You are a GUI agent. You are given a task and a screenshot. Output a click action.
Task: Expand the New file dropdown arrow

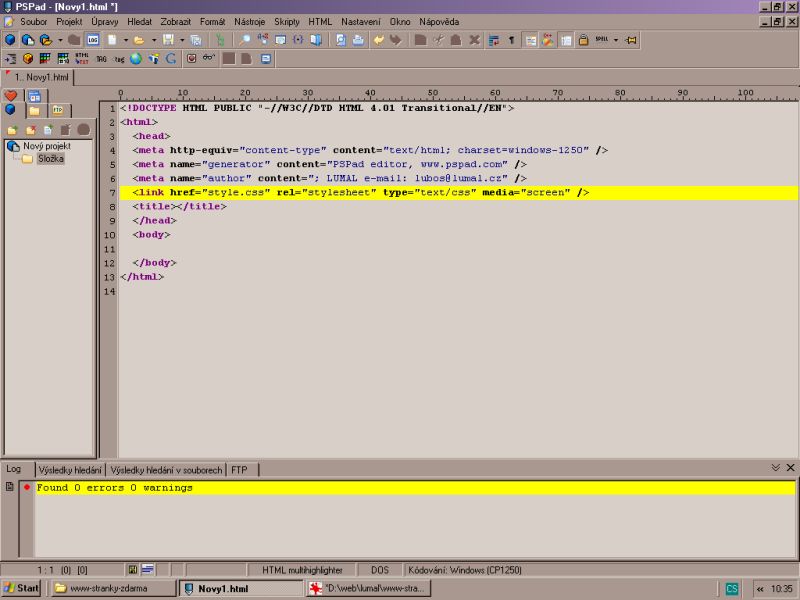point(124,40)
